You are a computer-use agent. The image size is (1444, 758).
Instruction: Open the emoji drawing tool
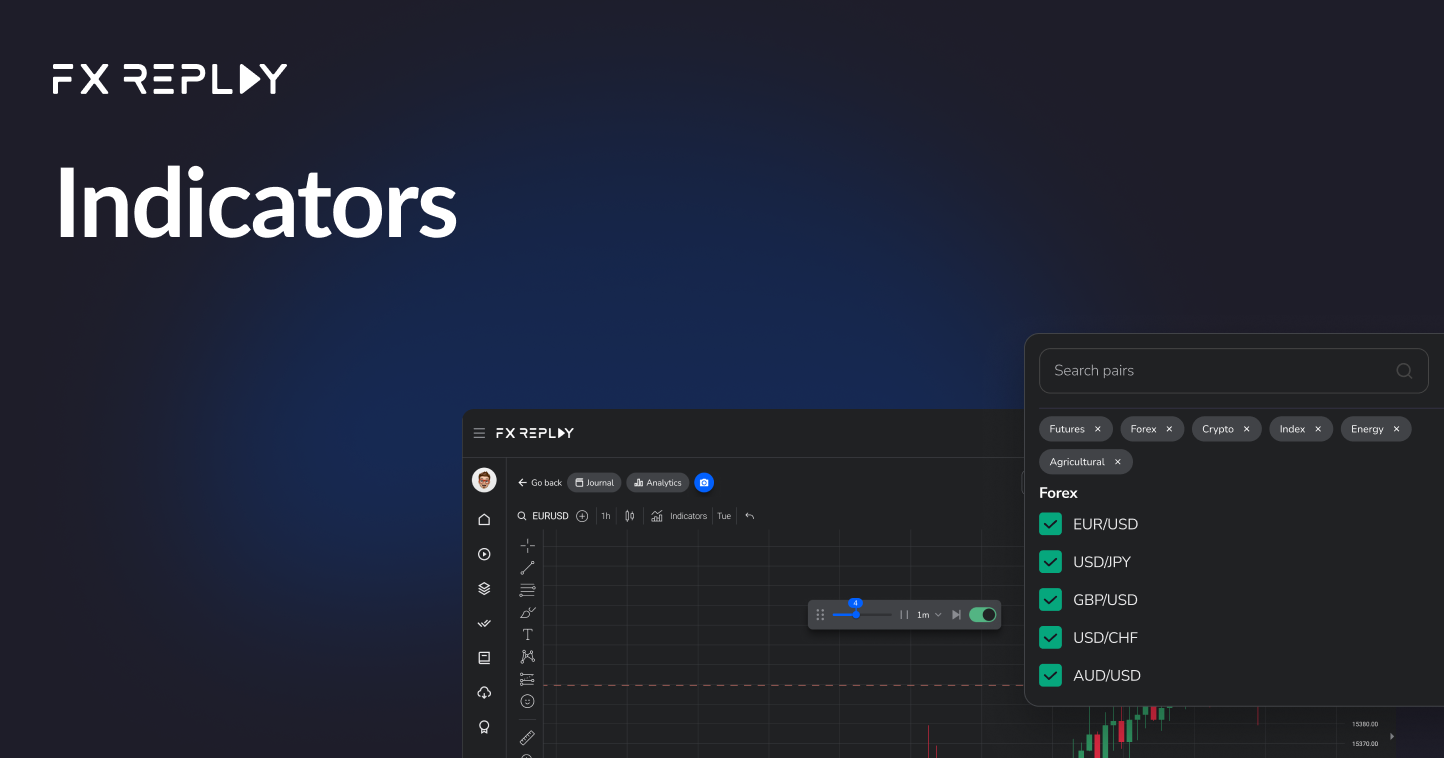pyautogui.click(x=527, y=700)
